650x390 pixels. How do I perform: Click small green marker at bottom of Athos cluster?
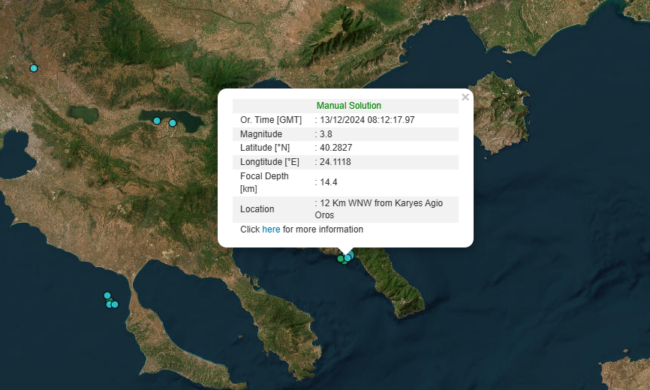coord(344,263)
